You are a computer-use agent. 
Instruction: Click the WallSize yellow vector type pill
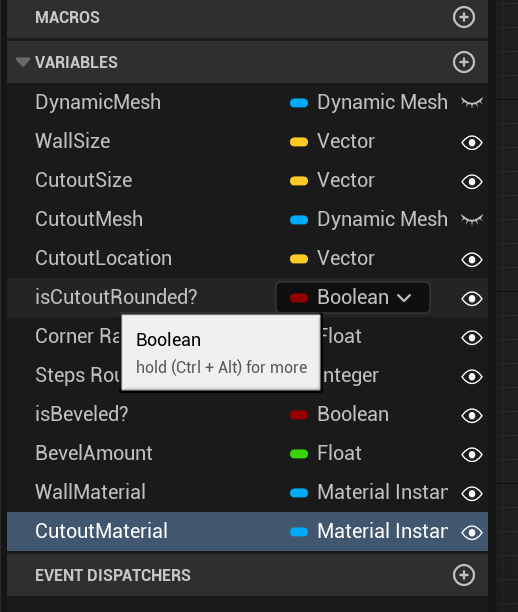pos(299,142)
